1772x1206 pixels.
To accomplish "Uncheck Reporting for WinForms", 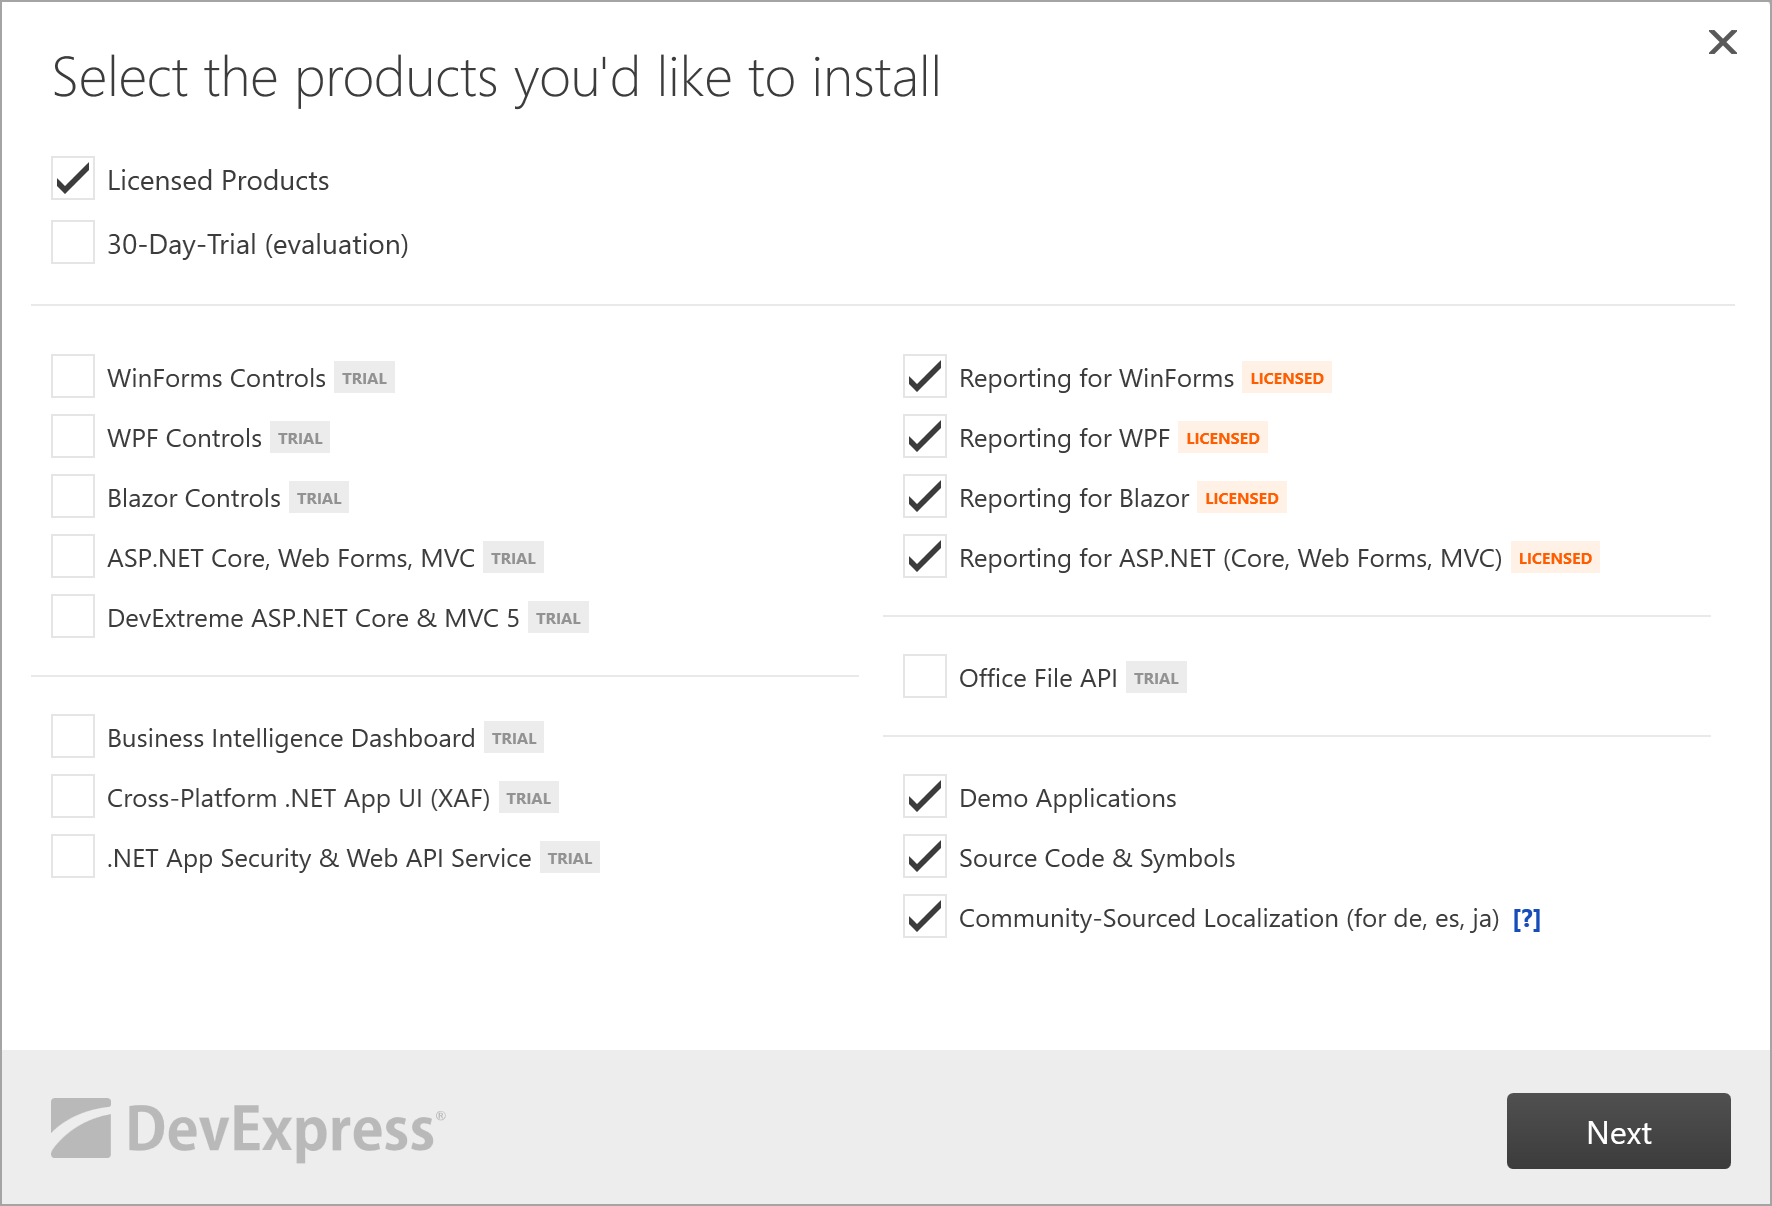I will coord(925,377).
